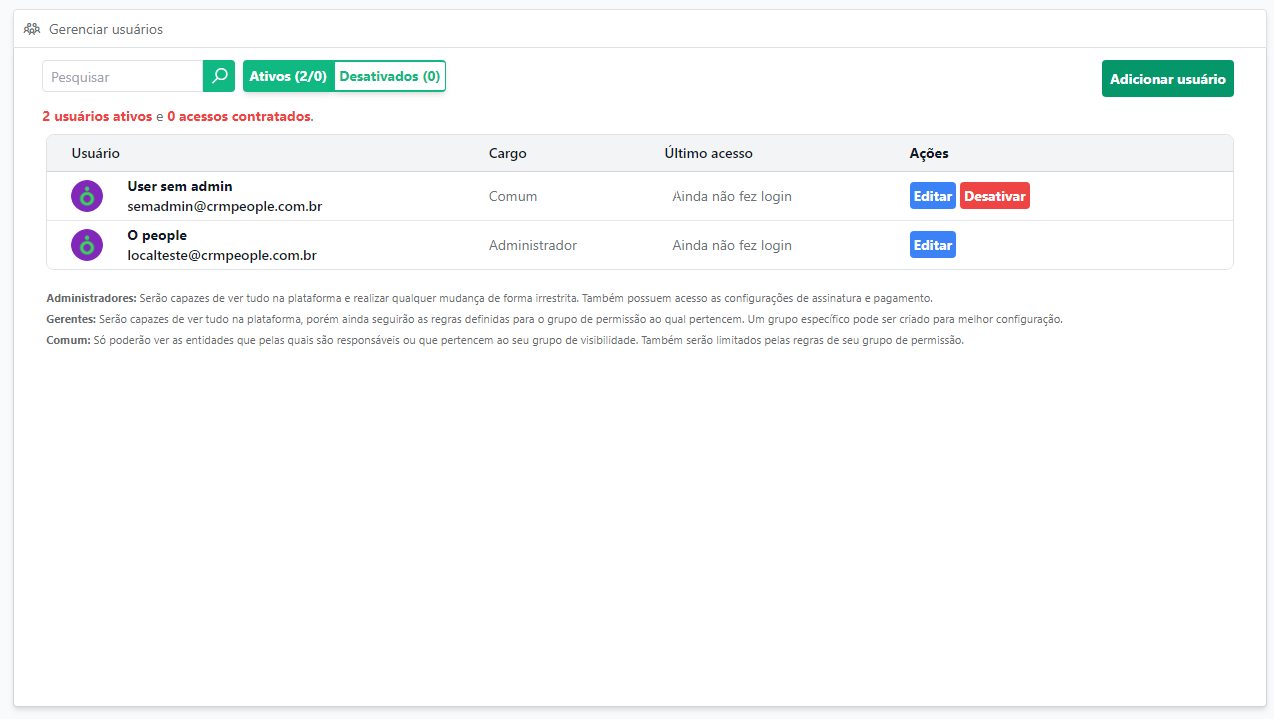
Task: Click the Usuário column header
Action: point(96,153)
